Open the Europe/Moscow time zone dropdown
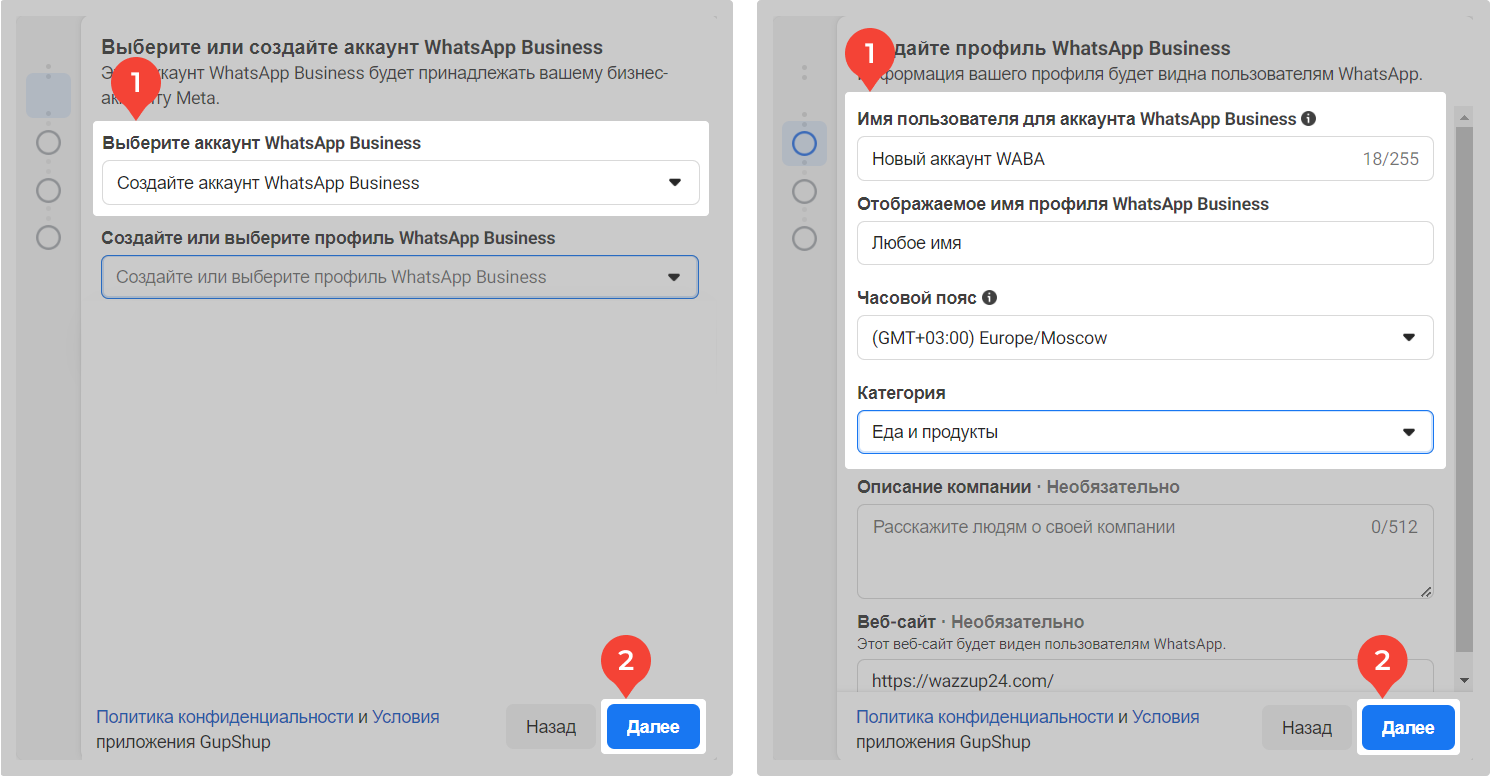This screenshot has width=1490, height=776. [x=1145, y=338]
